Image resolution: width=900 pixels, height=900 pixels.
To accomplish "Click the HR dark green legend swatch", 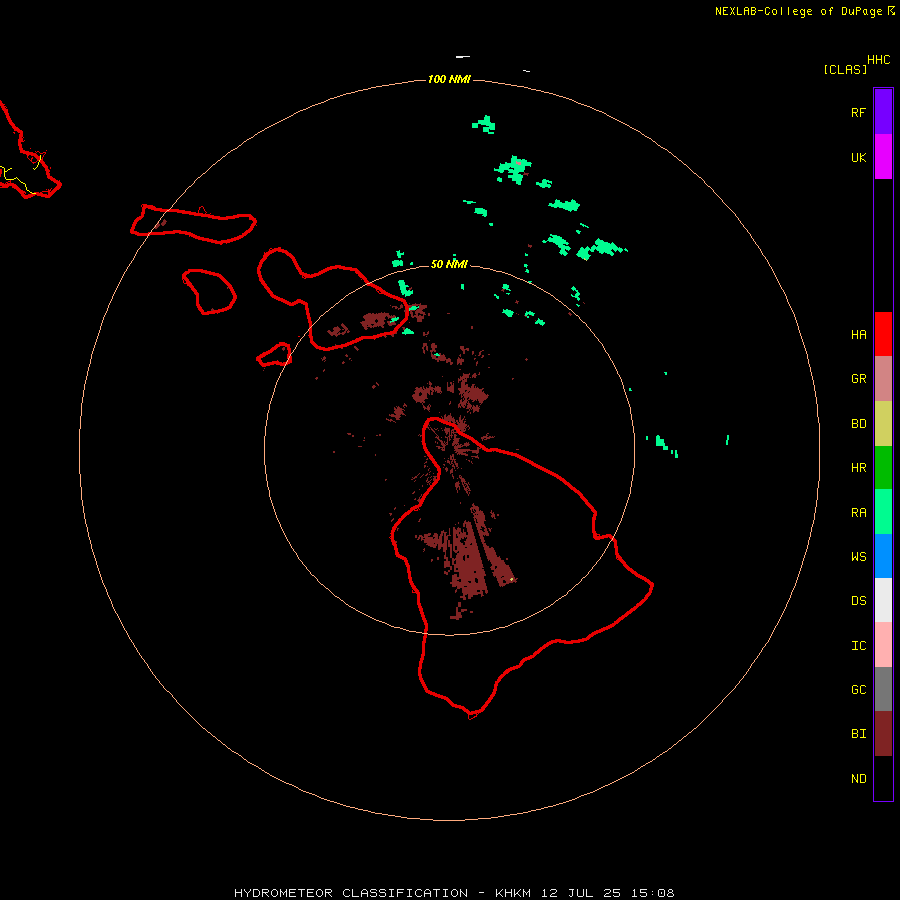I will (883, 468).
